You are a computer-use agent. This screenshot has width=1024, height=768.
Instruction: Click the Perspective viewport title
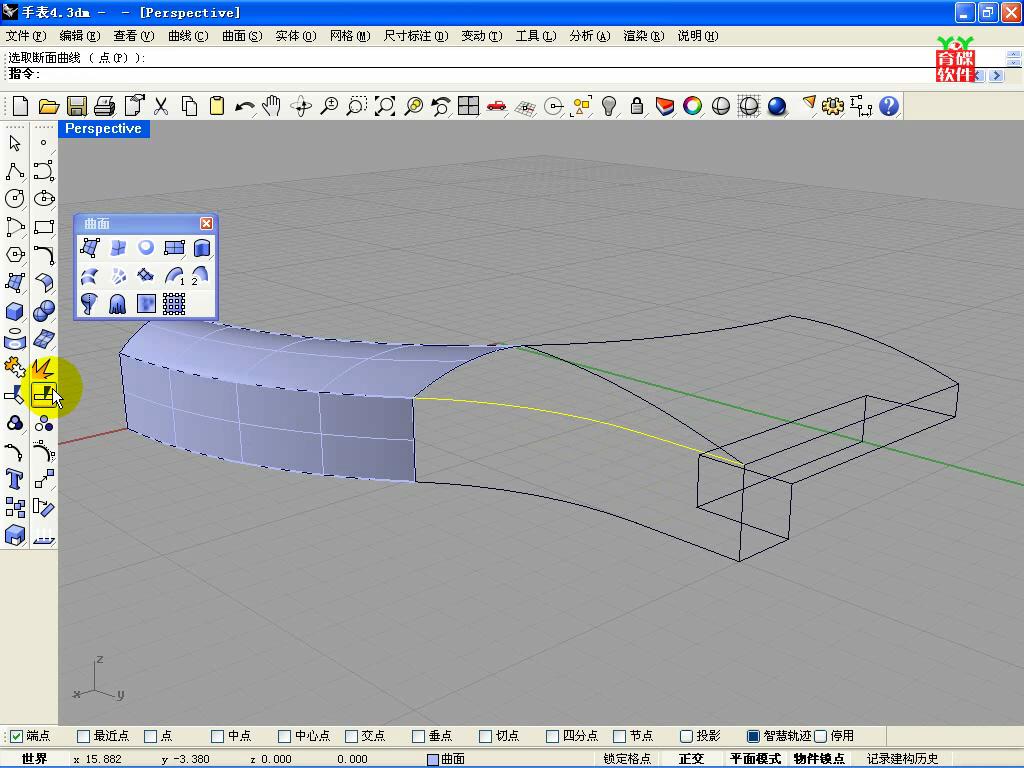pos(103,129)
